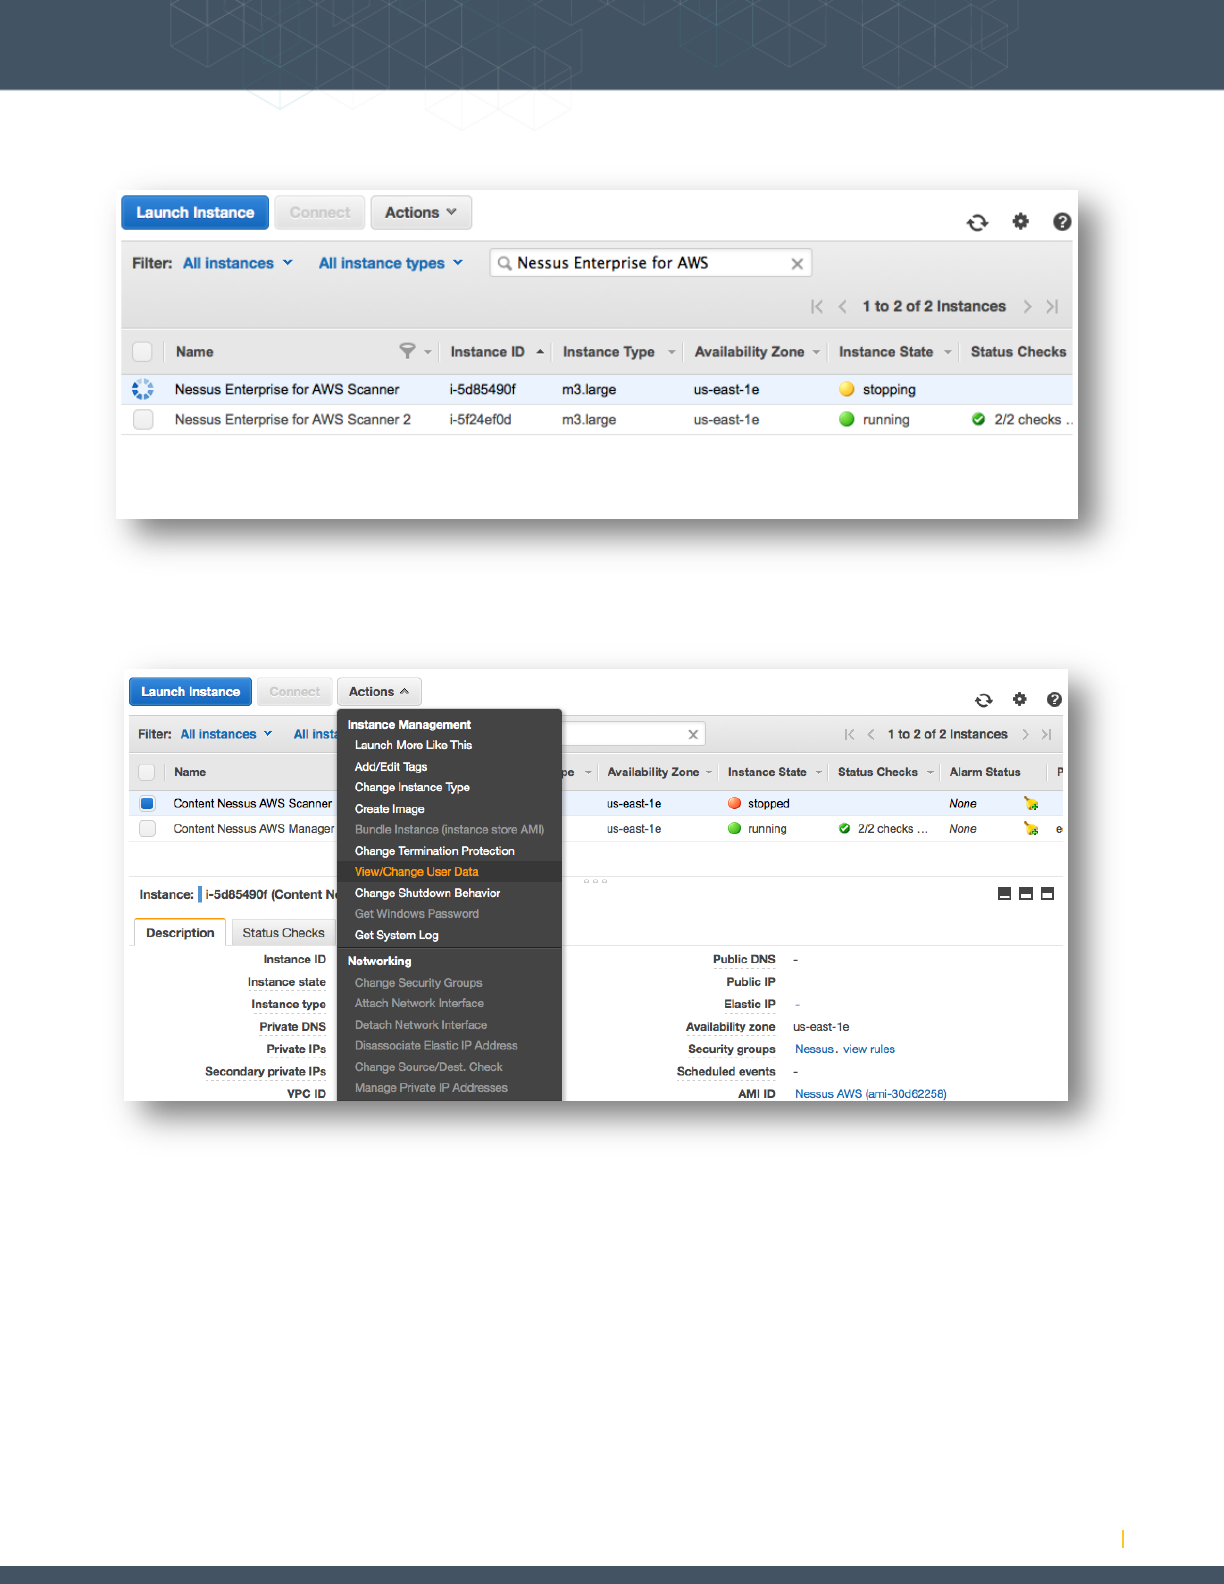Collapse the open Actions menu button

pos(379,691)
